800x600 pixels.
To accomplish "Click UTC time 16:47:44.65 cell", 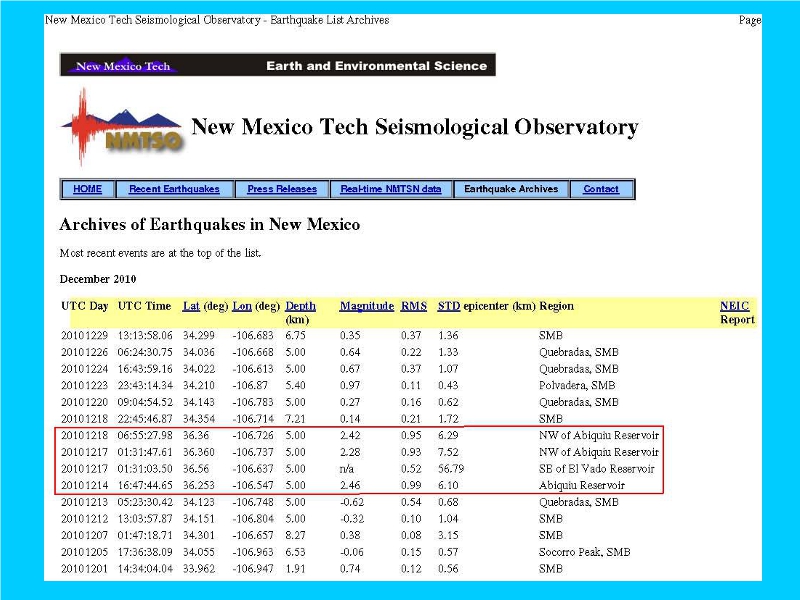I will (x=145, y=486).
